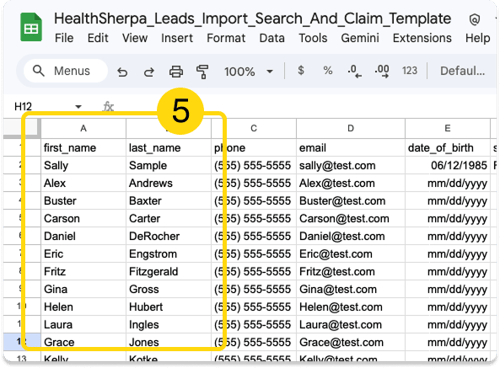This screenshot has width=500, height=368.
Task: Click the phone cell in Sally's row
Action: coord(254,165)
